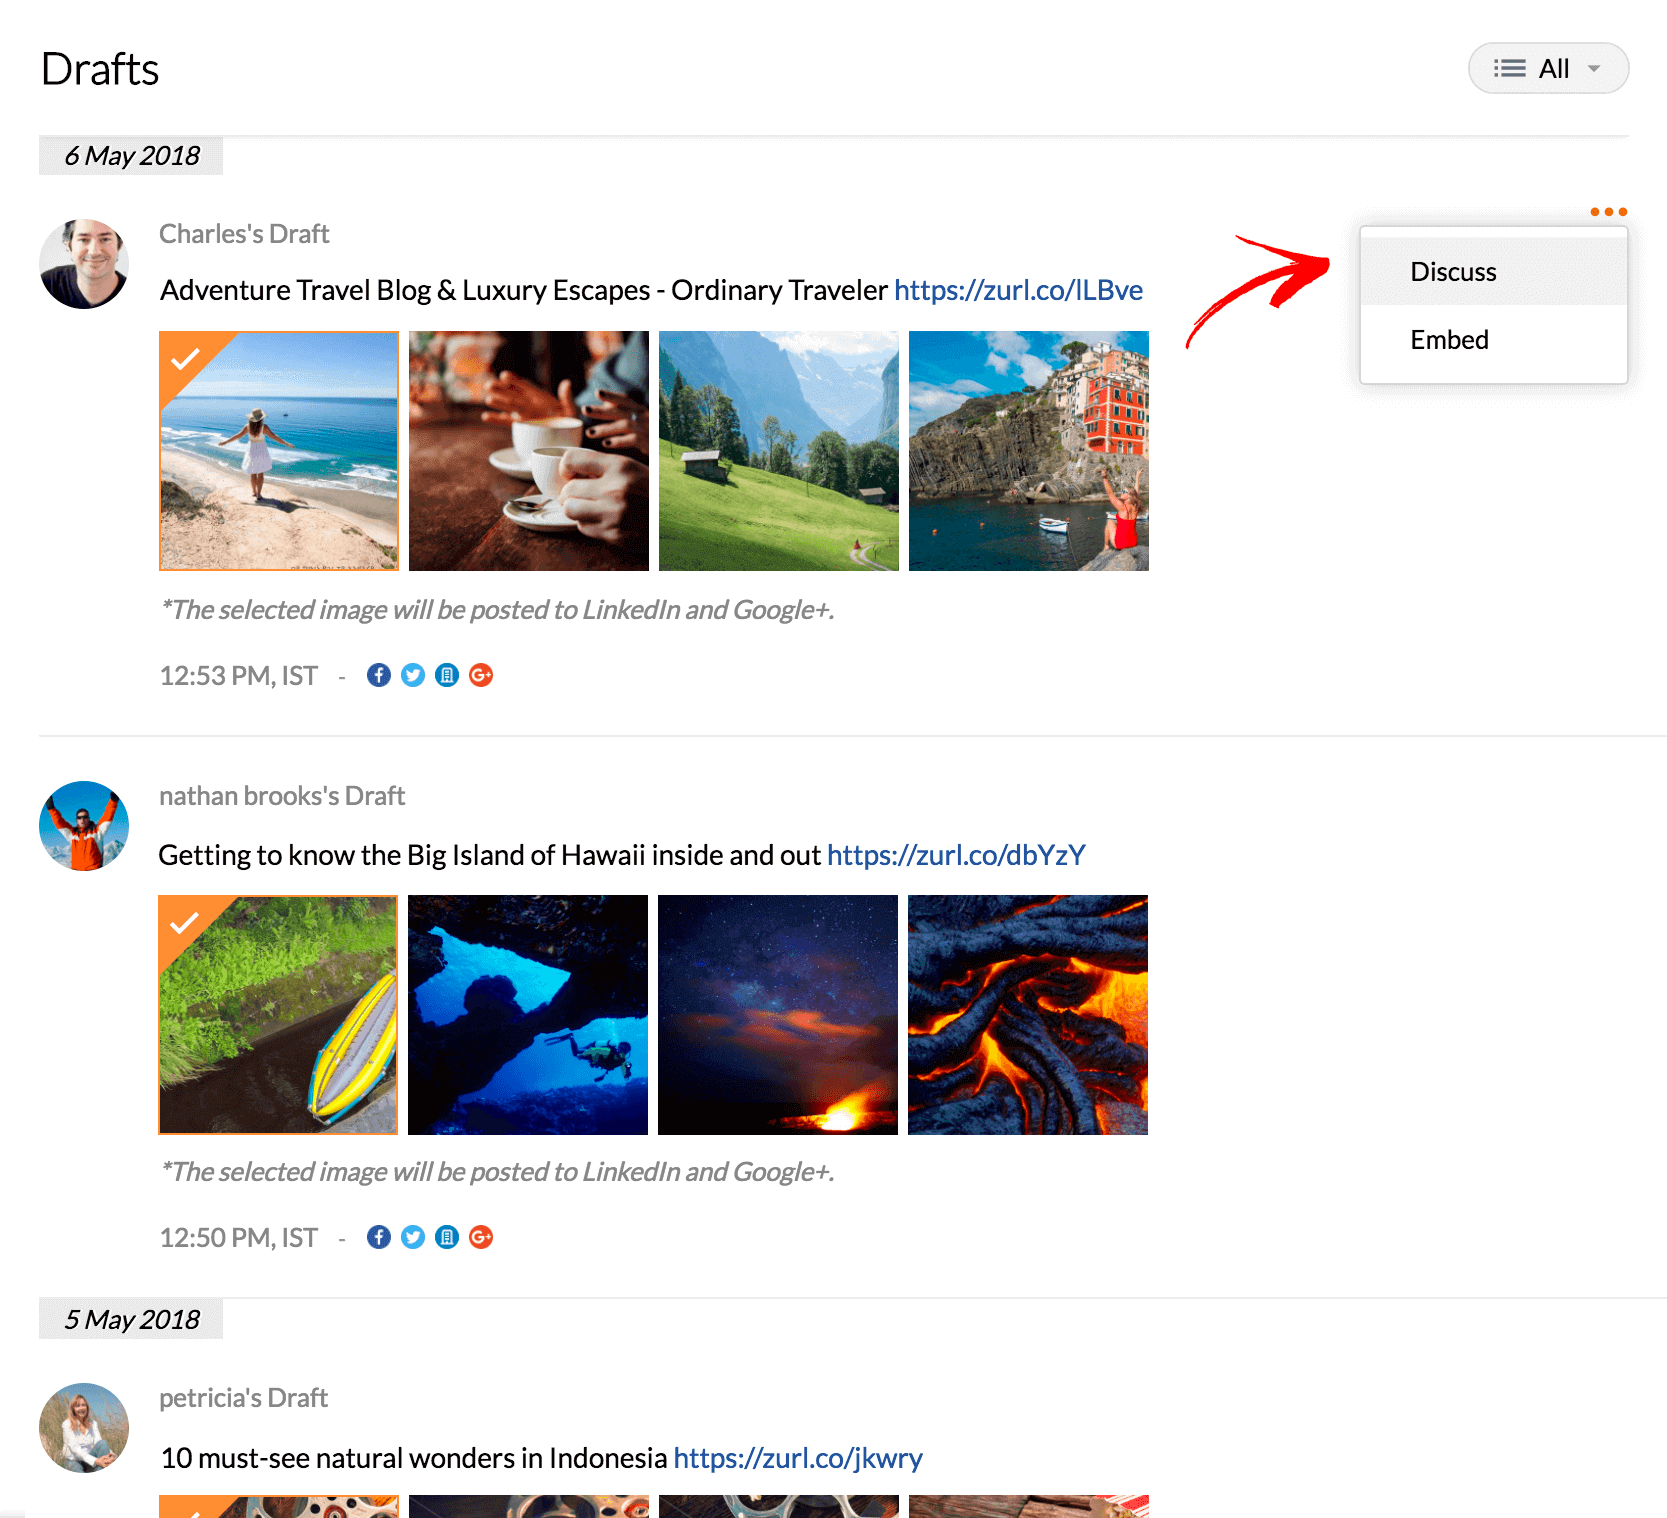Choose Discuss from the popup menu
The width and height of the screenshot is (1667, 1518).
pos(1493,272)
